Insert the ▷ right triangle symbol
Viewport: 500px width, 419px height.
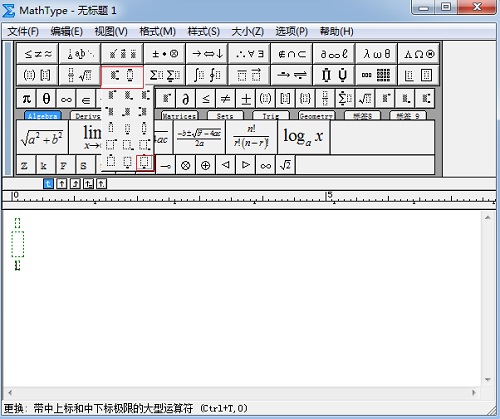tap(246, 165)
